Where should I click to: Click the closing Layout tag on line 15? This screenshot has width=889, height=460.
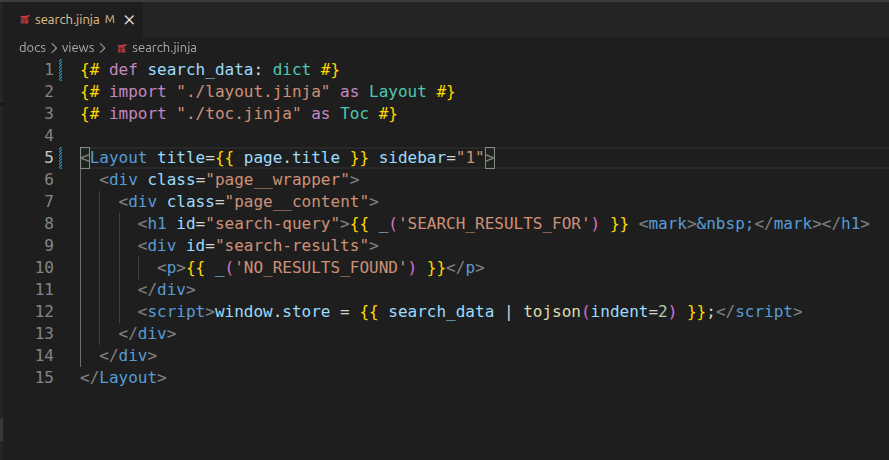tap(123, 377)
